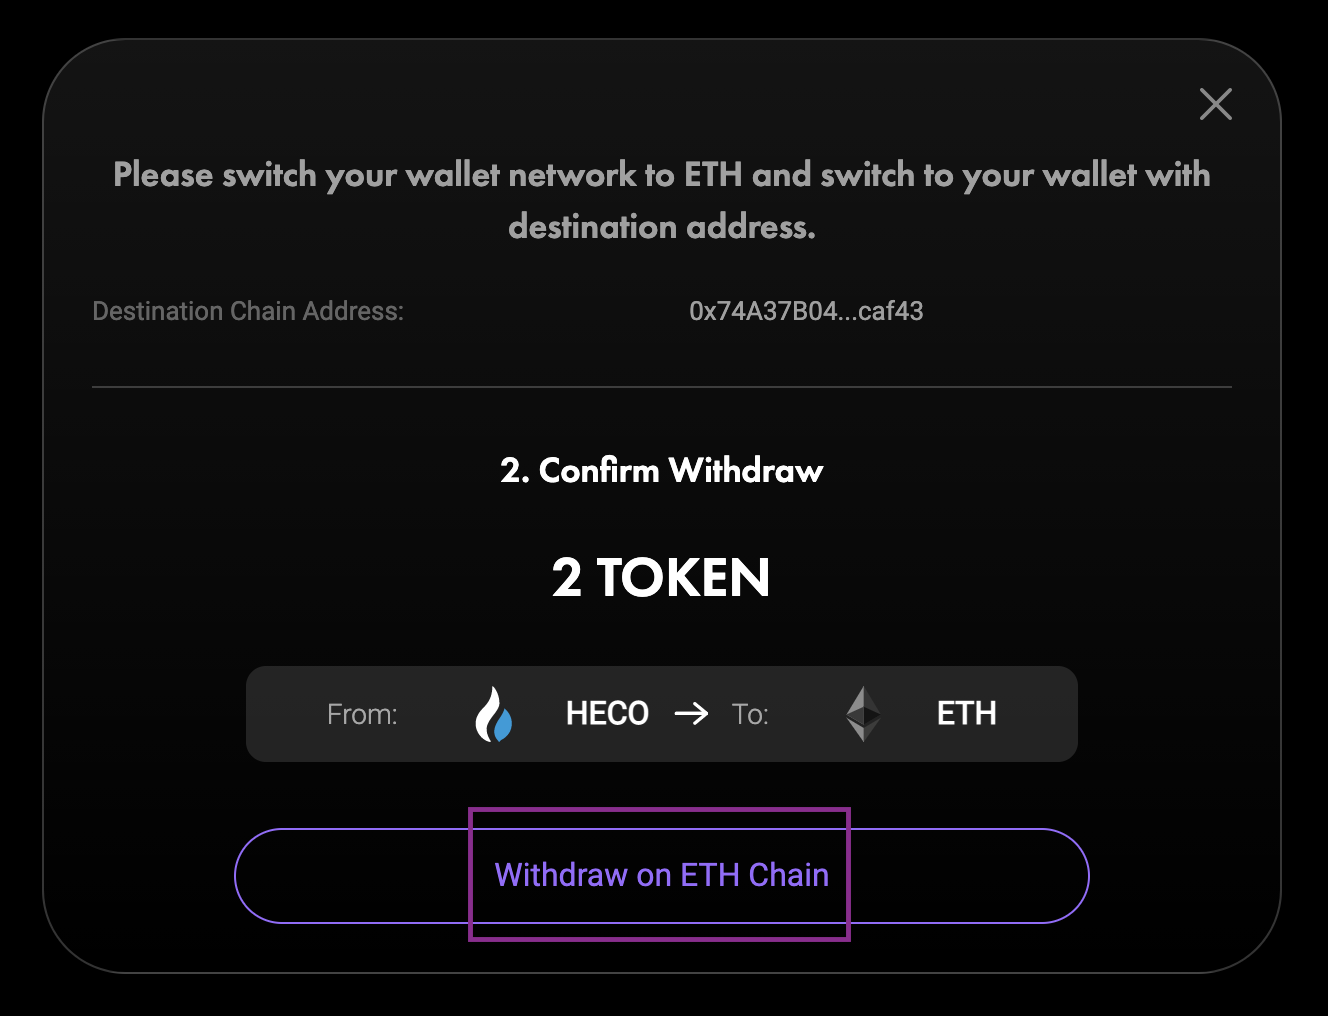
Task: Select the ETH name beside the Ethereum logo
Action: 966,714
